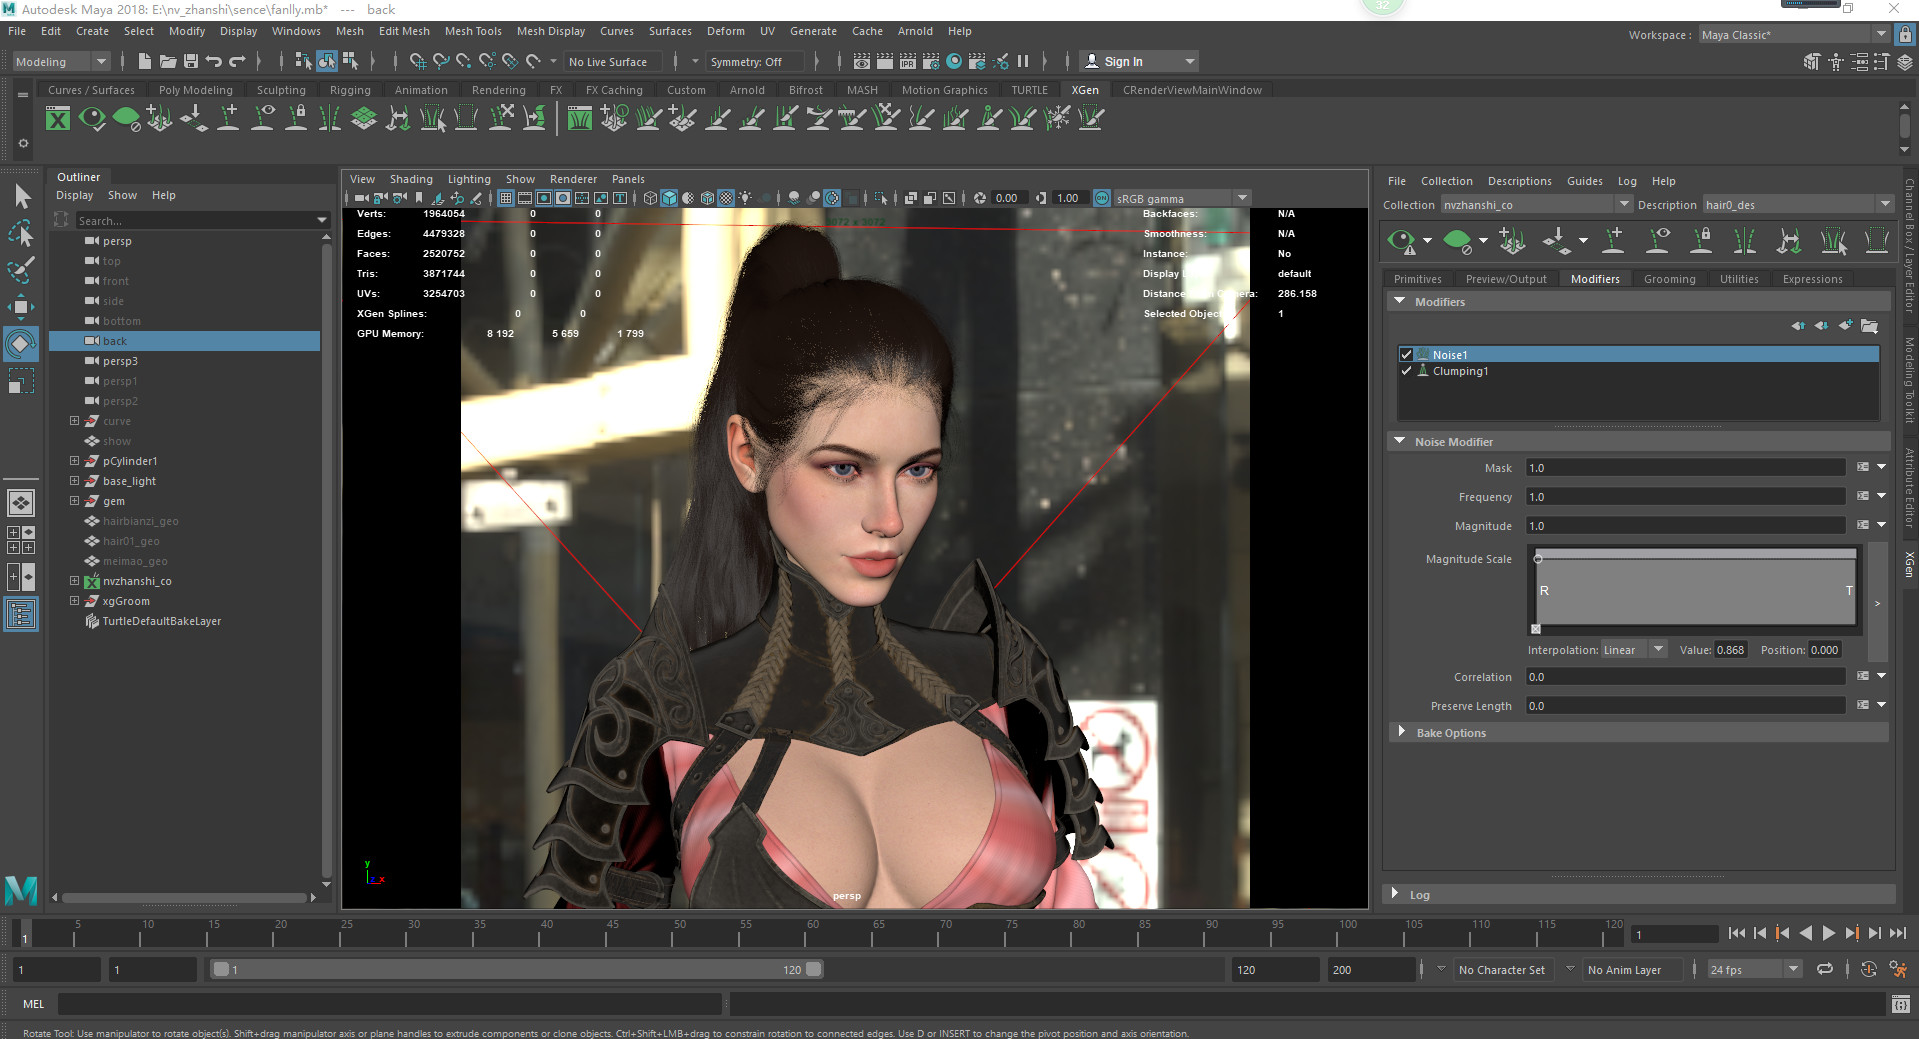Image resolution: width=1919 pixels, height=1039 pixels.
Task: Open the sRGB gamma view transform dropdown
Action: coord(1181,198)
